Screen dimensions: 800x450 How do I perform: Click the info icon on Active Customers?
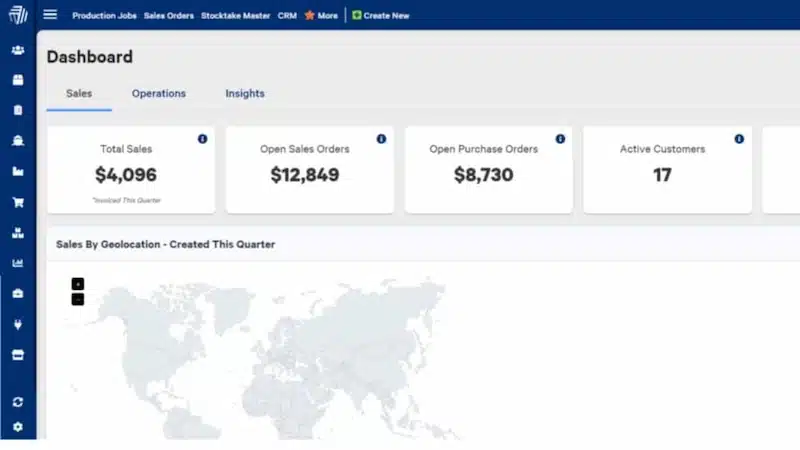(739, 139)
